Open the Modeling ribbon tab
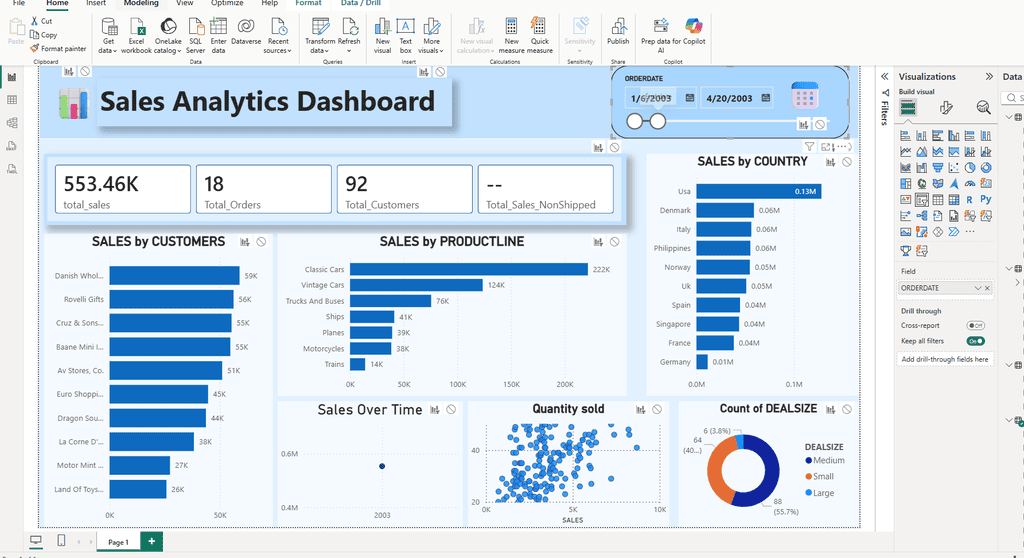This screenshot has height=558, width=1024. (x=141, y=3)
